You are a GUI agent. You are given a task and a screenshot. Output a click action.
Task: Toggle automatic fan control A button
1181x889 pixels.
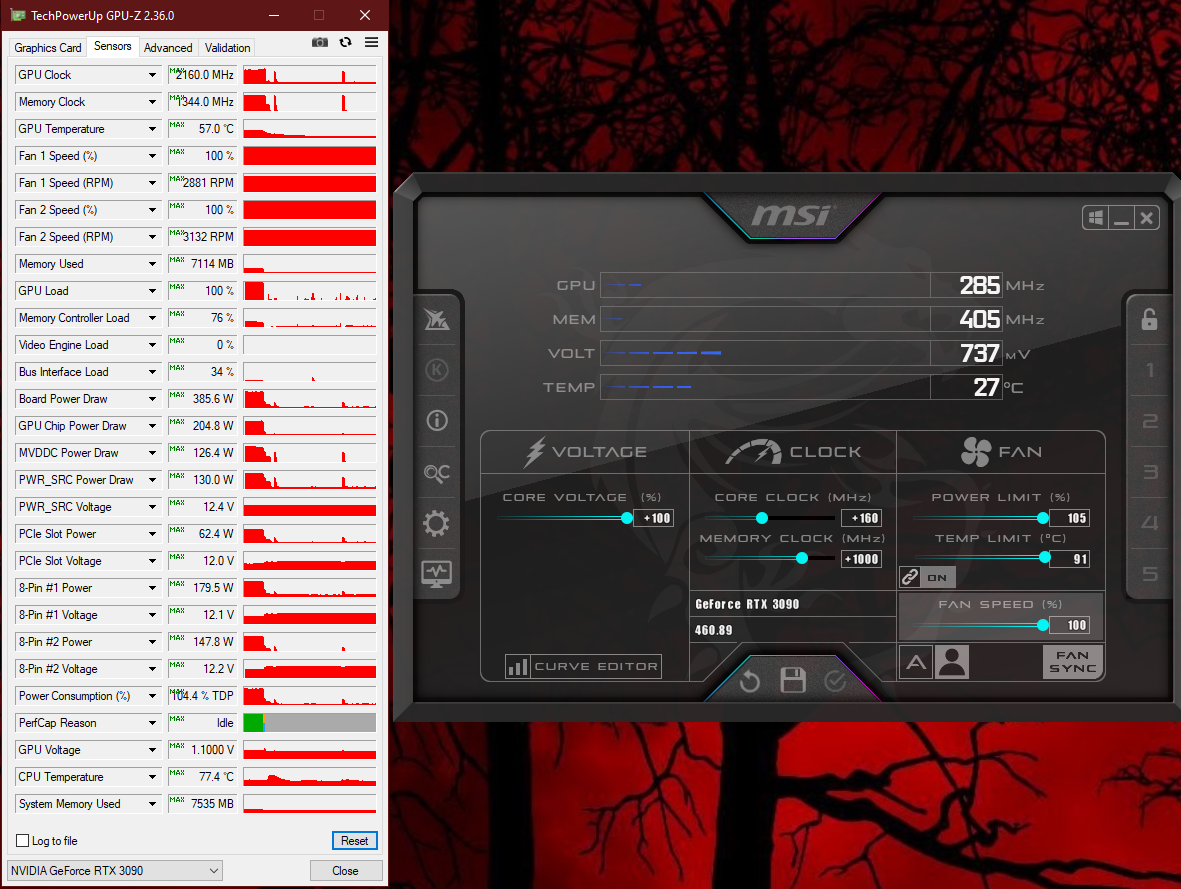point(916,663)
